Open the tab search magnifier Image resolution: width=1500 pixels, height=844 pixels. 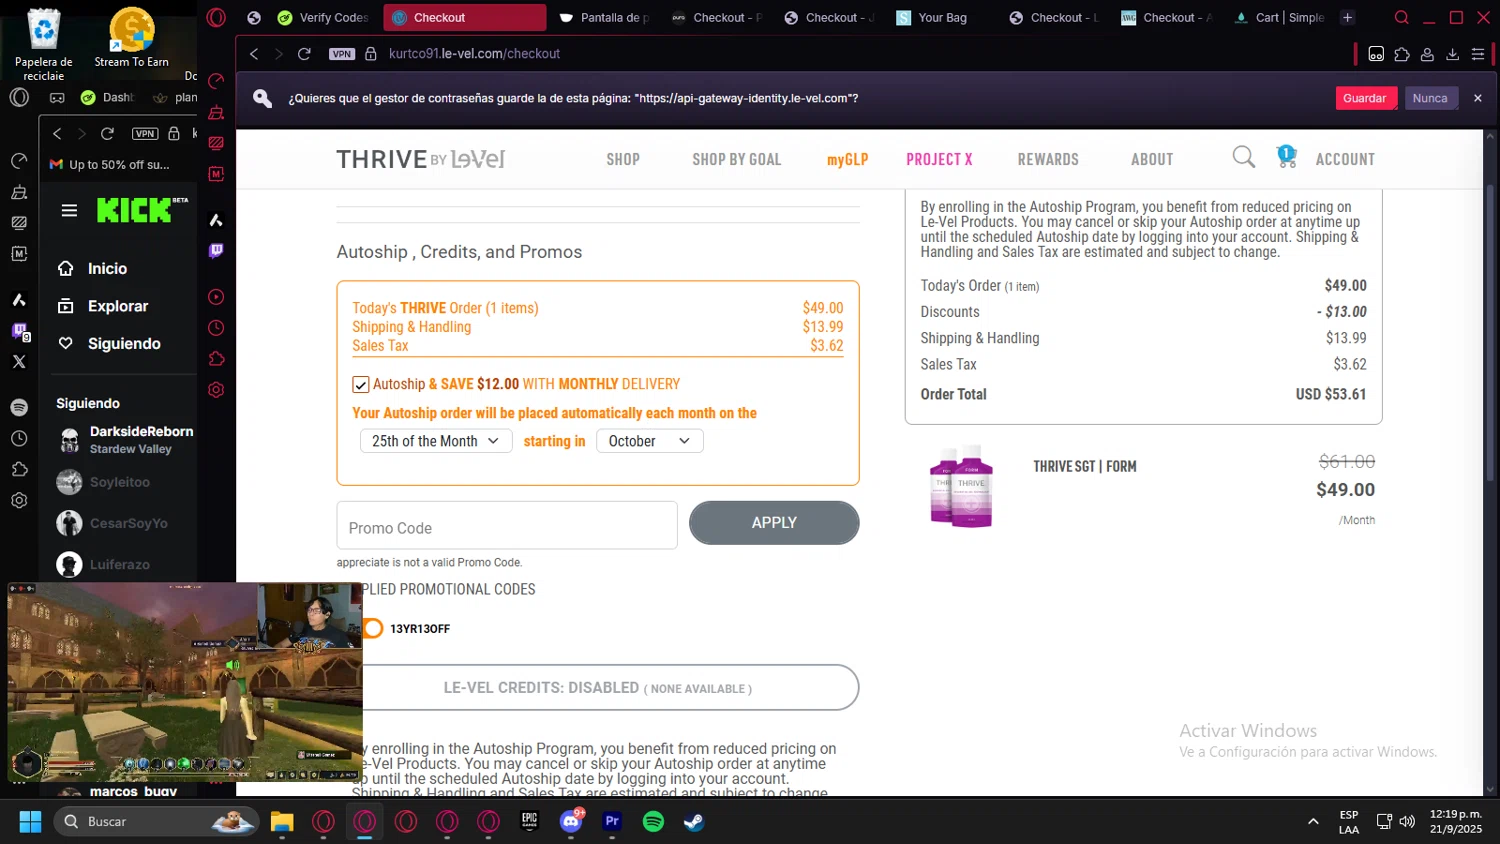1401,18
